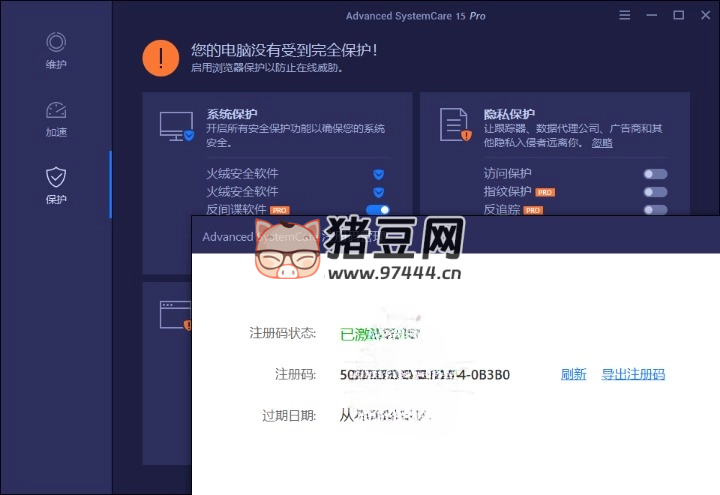
Task: Click the 隐私保护 document icon
Action: [x=454, y=125]
